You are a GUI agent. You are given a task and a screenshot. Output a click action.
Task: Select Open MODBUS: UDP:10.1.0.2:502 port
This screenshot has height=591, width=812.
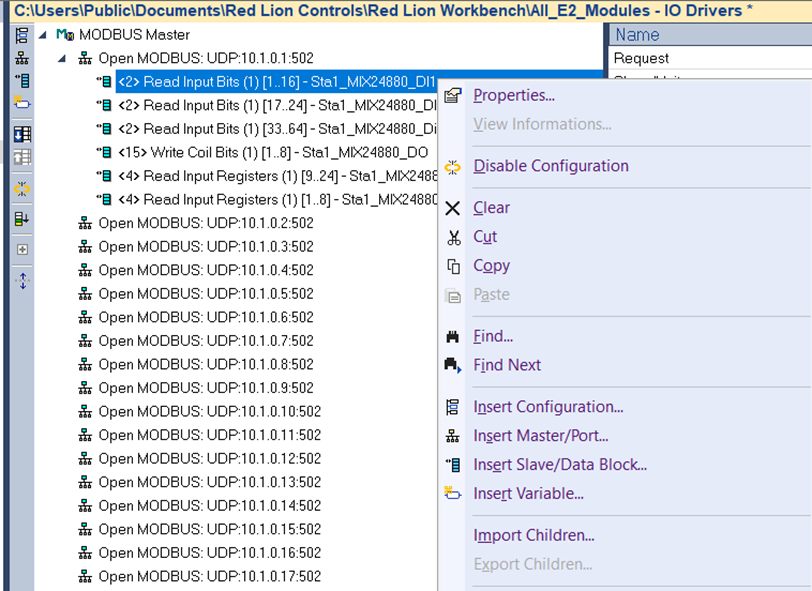click(206, 223)
